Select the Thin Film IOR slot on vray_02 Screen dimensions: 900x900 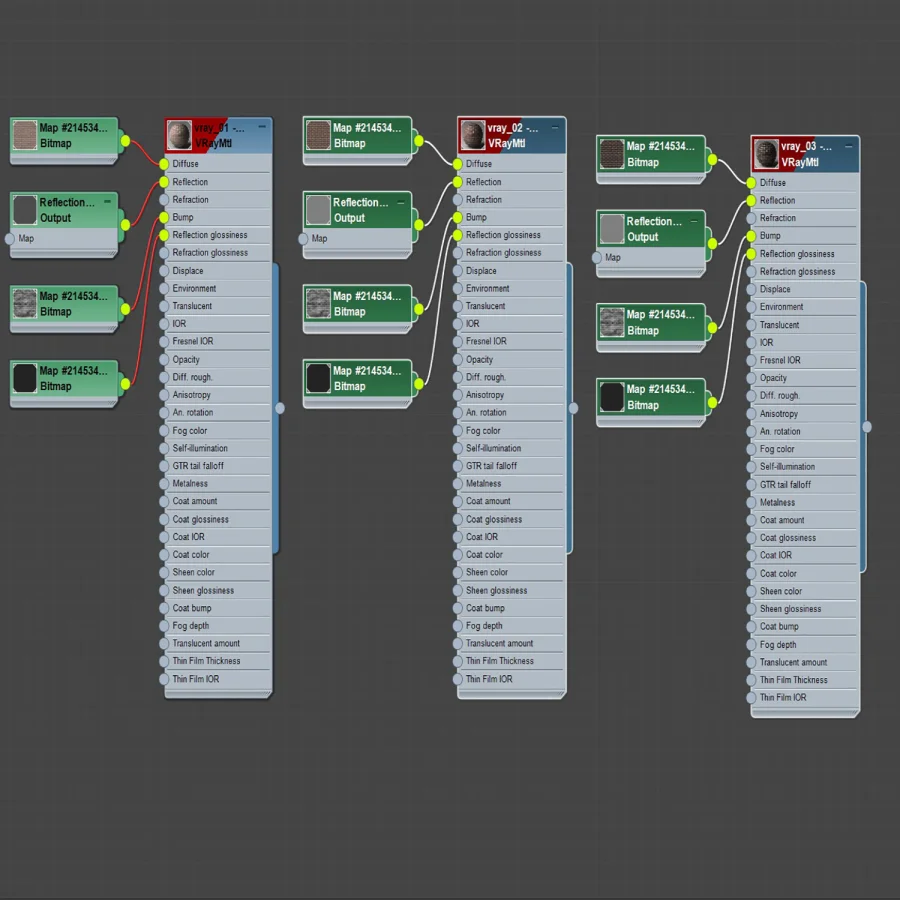tap(511, 679)
